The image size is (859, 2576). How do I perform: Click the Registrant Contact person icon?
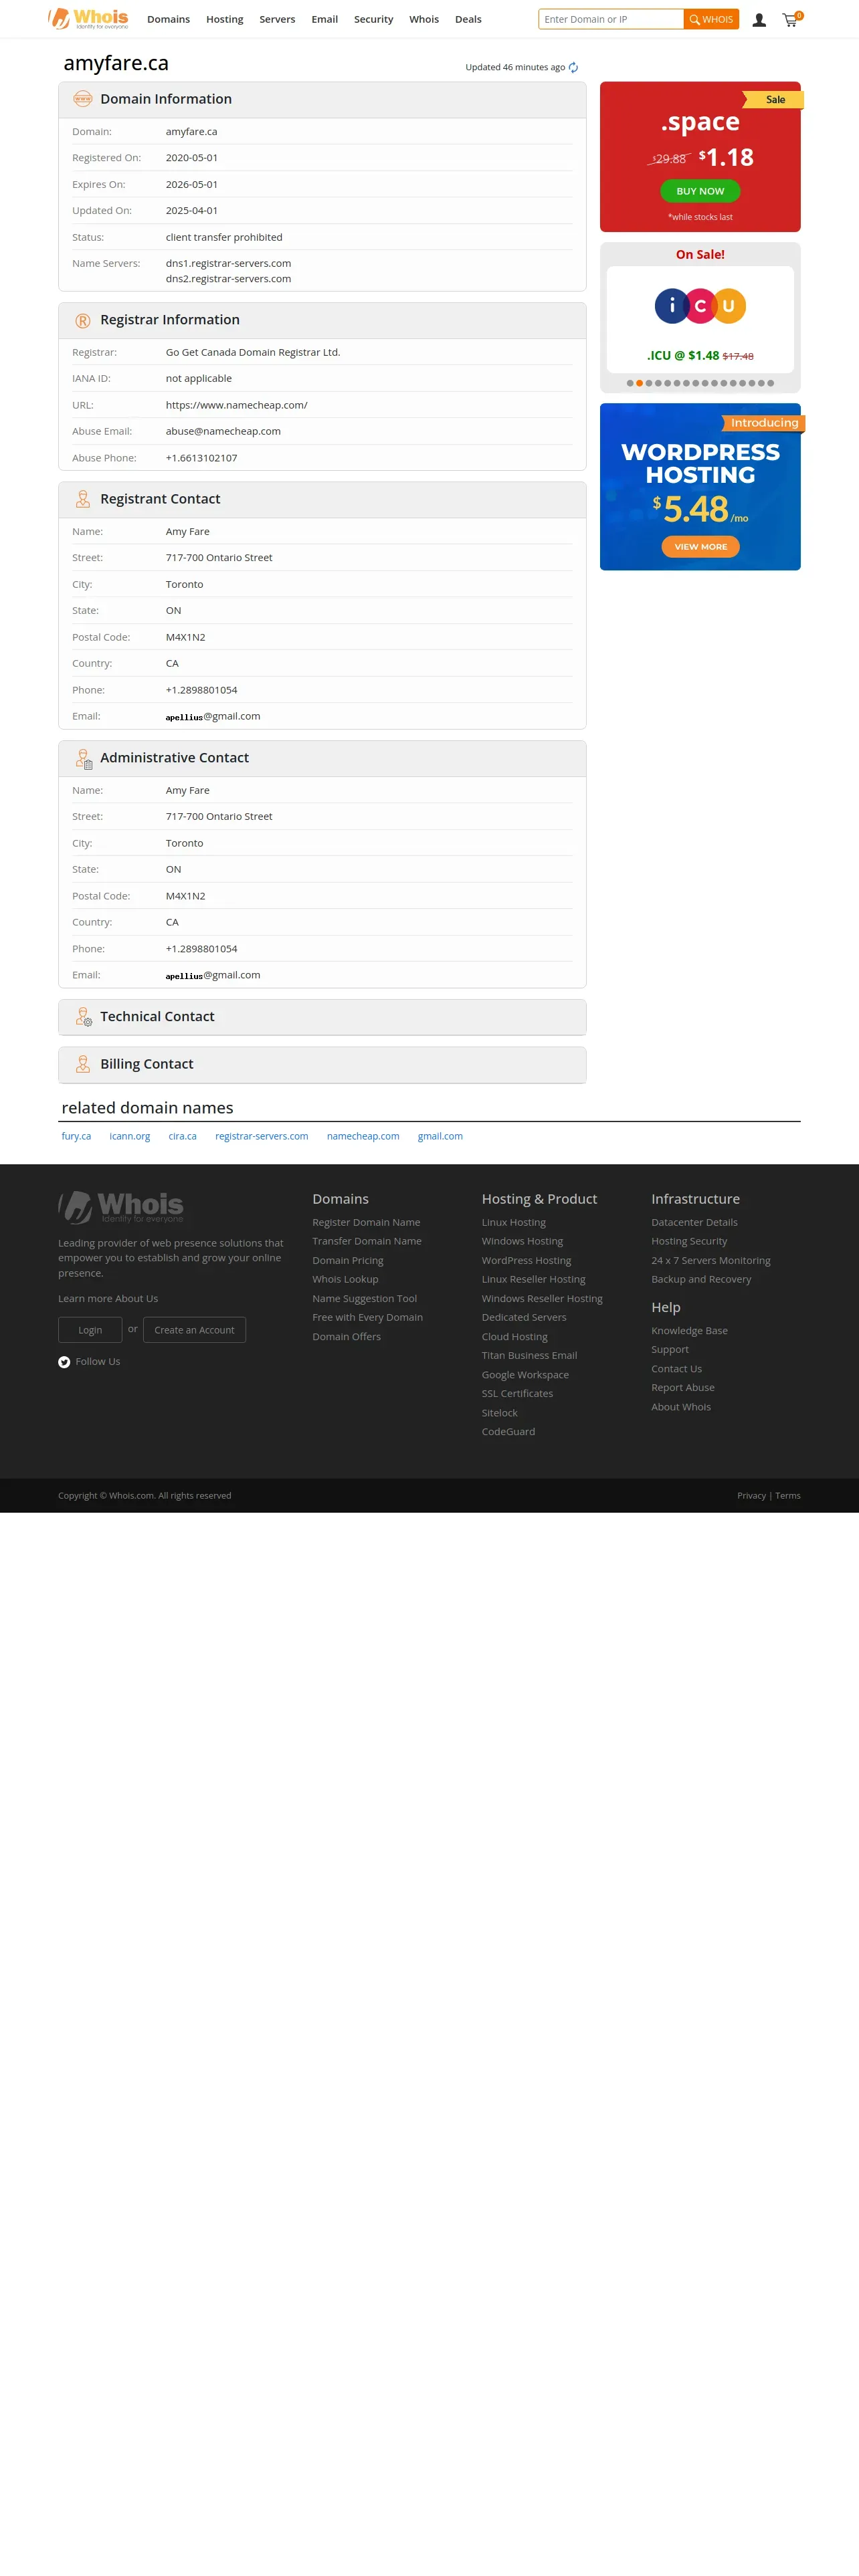click(x=83, y=499)
